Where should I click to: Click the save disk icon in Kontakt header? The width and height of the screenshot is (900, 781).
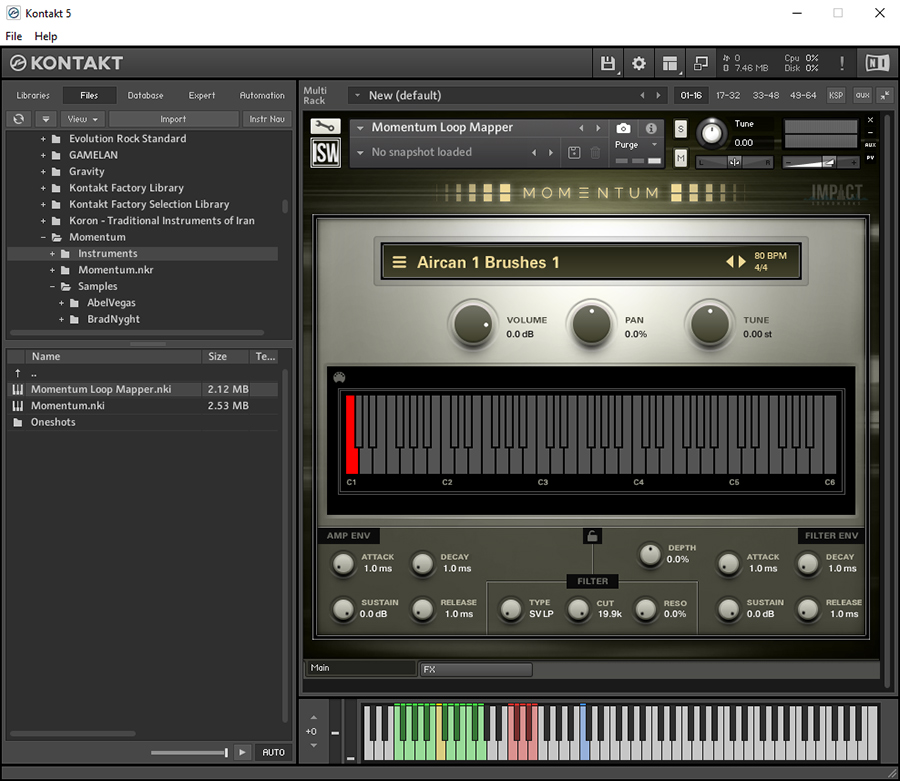click(x=607, y=63)
